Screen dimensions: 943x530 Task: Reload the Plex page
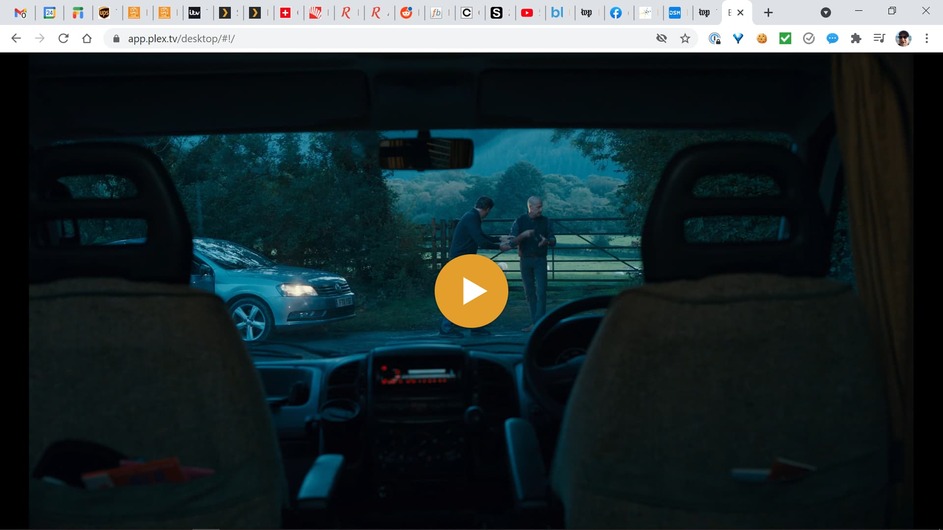point(63,39)
